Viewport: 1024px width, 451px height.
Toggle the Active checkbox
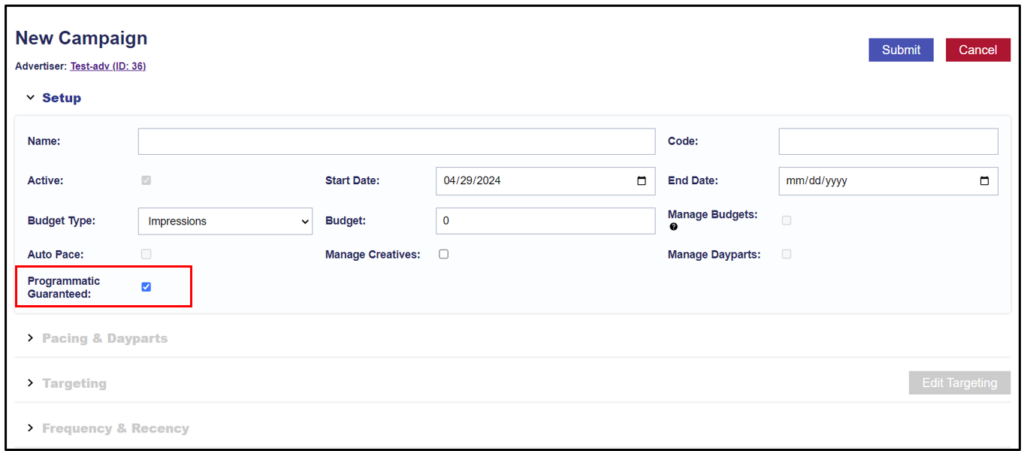tap(146, 180)
